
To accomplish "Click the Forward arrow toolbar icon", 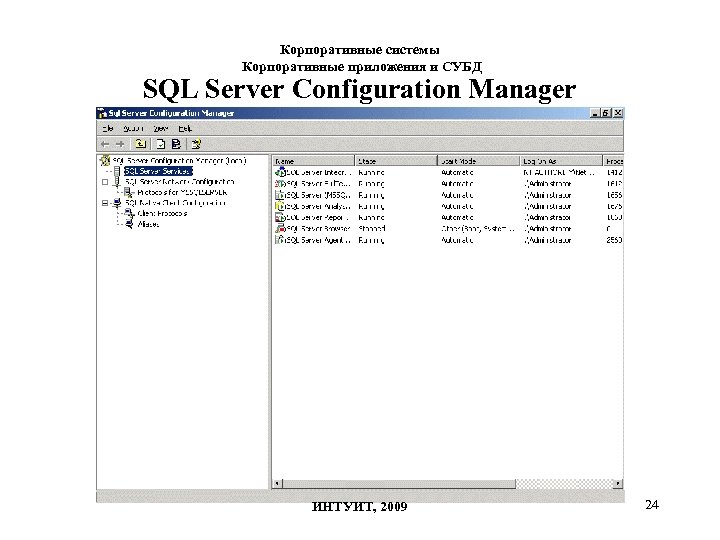I will (x=120, y=144).
